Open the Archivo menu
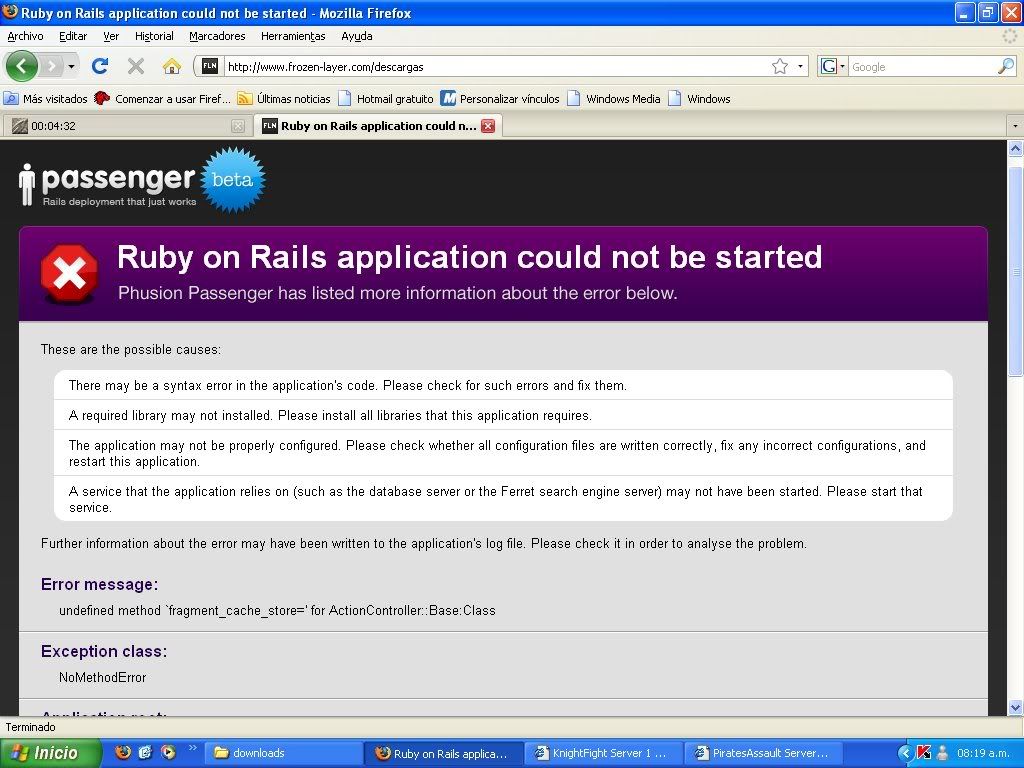The width and height of the screenshot is (1024, 768). 25,36
